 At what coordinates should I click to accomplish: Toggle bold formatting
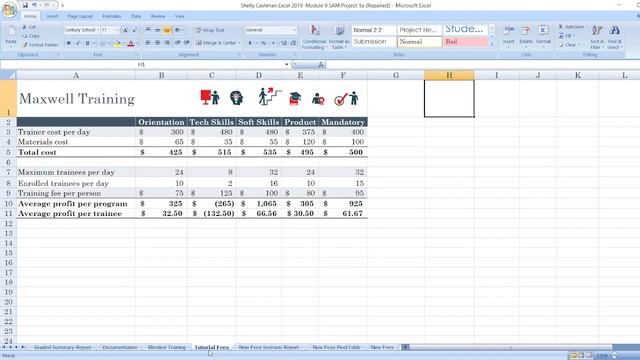click(x=69, y=43)
